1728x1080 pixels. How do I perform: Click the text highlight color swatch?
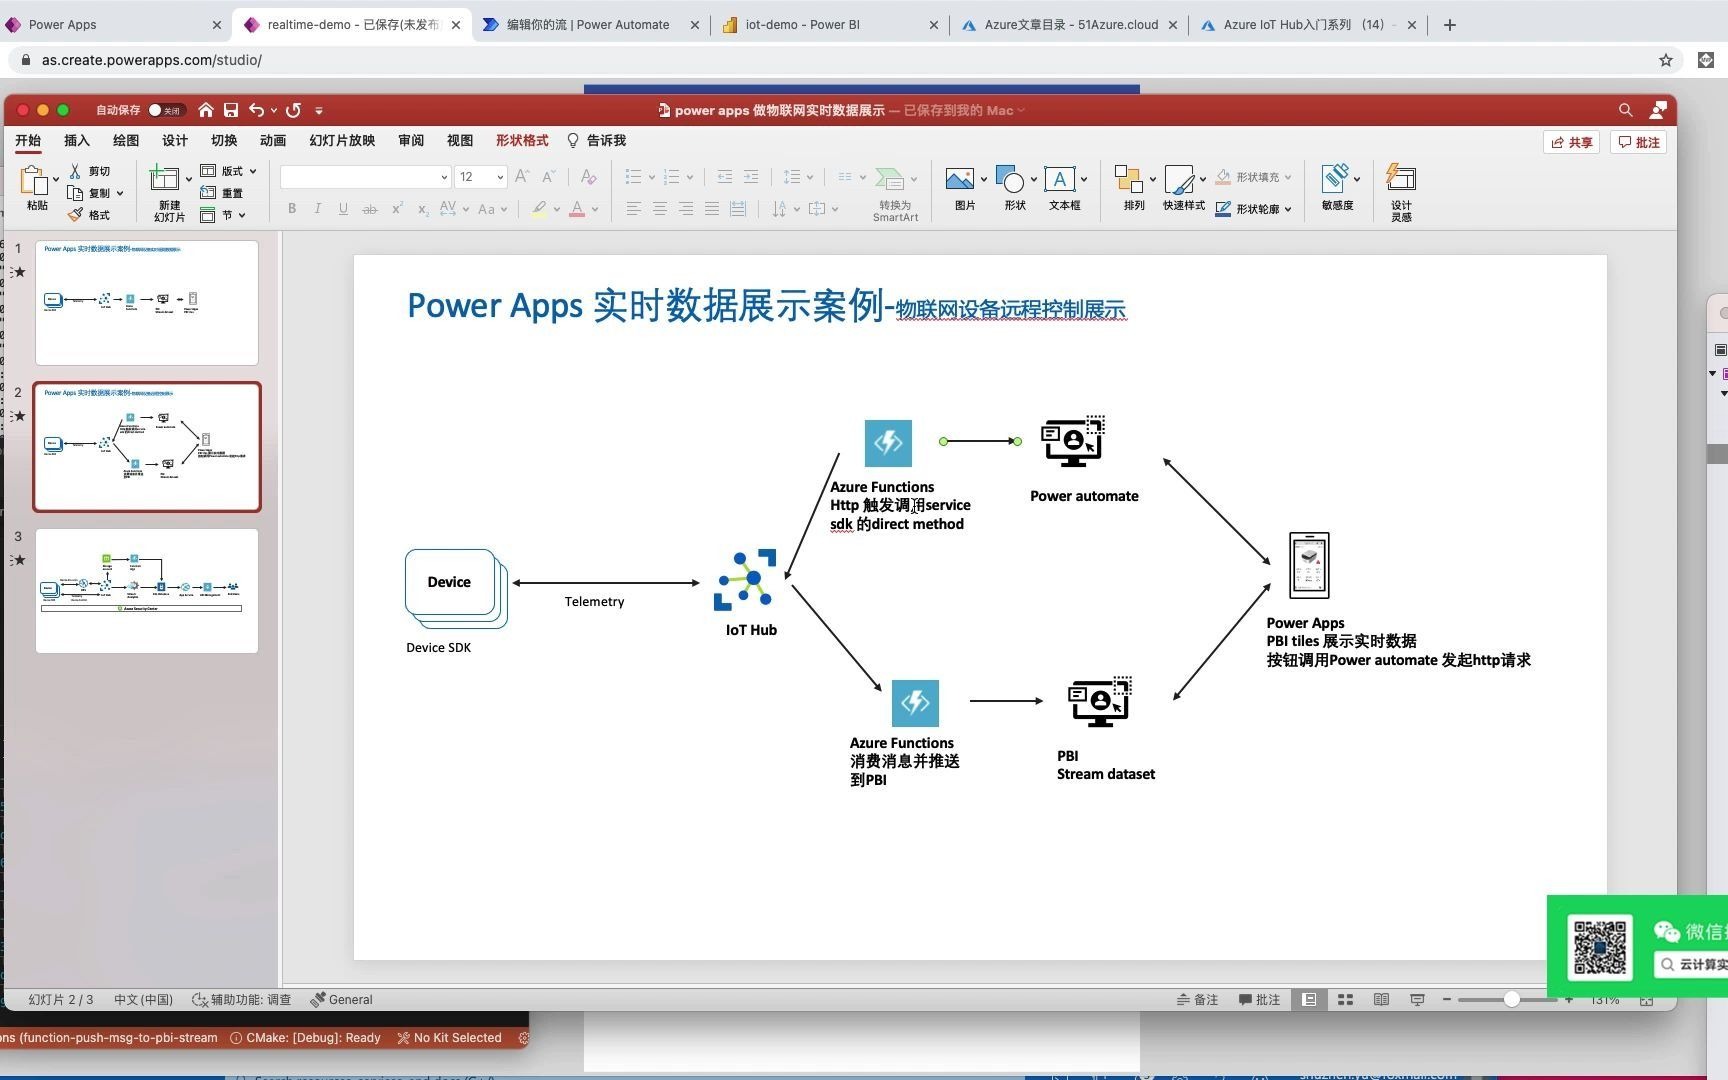pyautogui.click(x=539, y=209)
